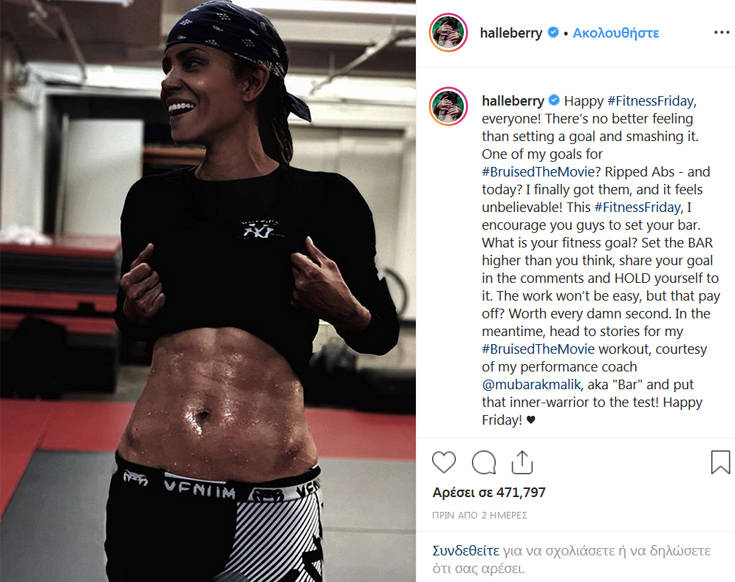Open the first #FitnessFriday hashtag
The image size is (735, 582).
point(651,101)
